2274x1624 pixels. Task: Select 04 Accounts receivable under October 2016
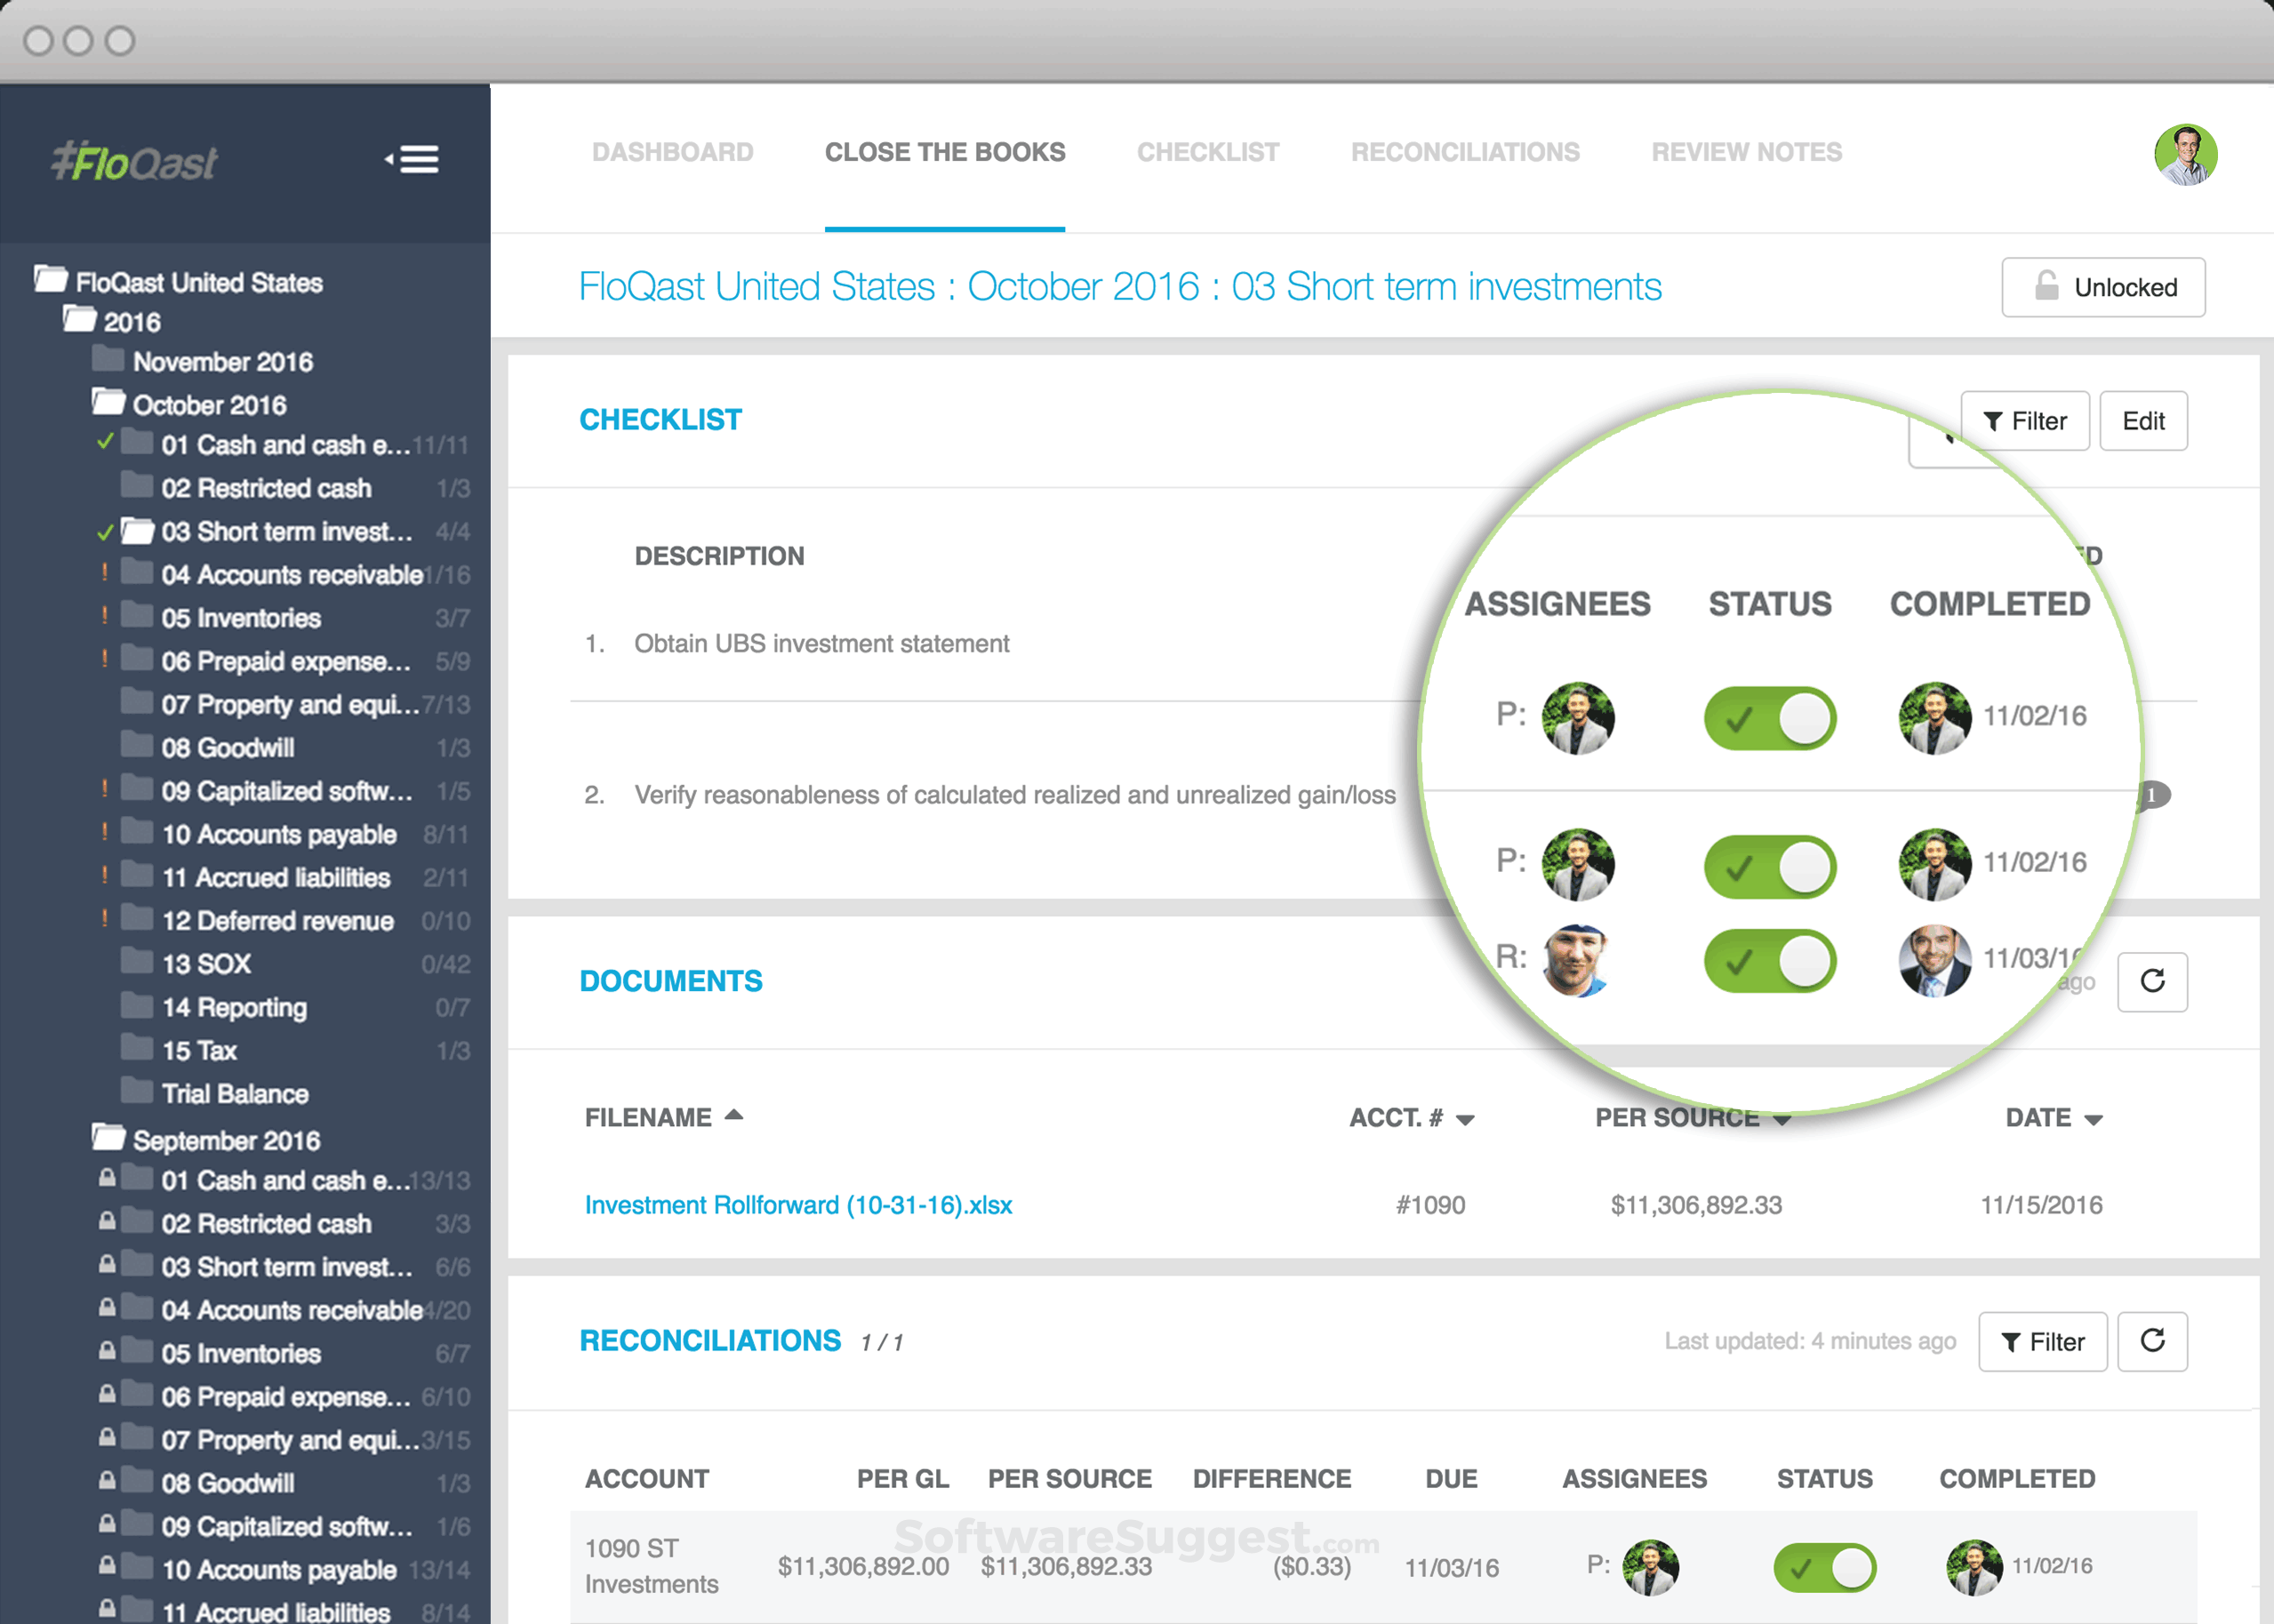(x=290, y=575)
